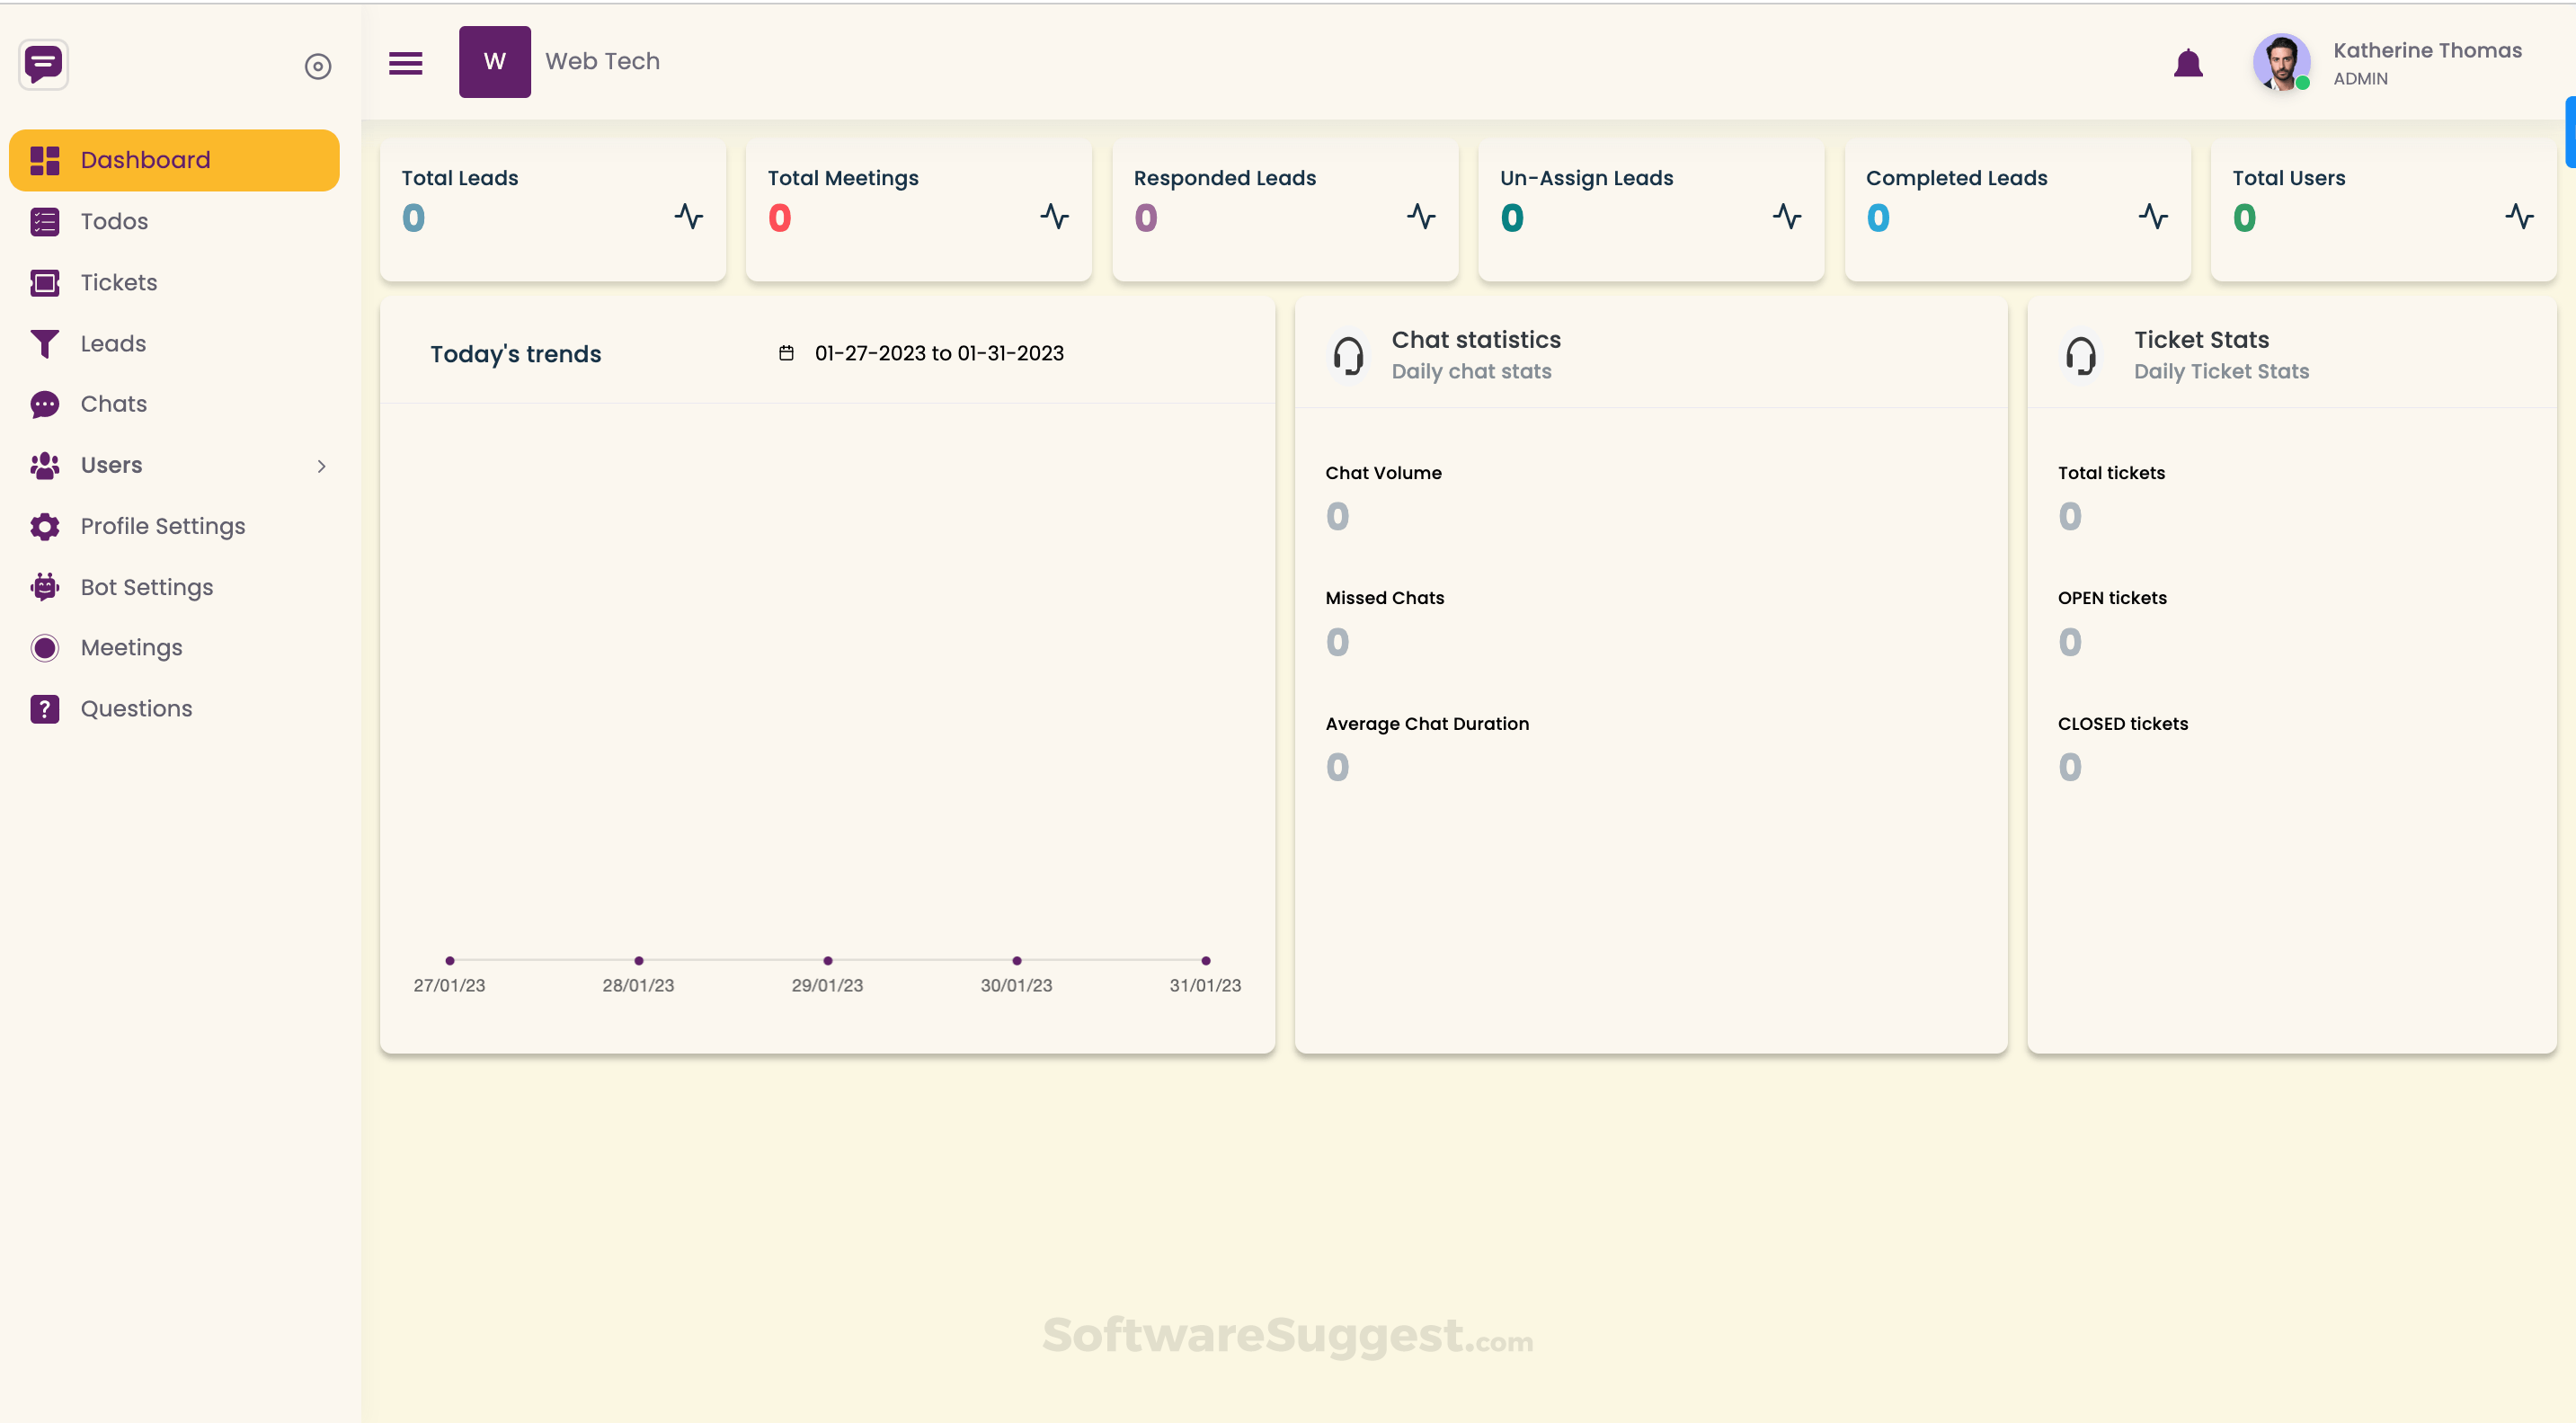The height and width of the screenshot is (1423, 2576).
Task: Click the Katherine Thomas admin avatar
Action: click(x=2281, y=62)
